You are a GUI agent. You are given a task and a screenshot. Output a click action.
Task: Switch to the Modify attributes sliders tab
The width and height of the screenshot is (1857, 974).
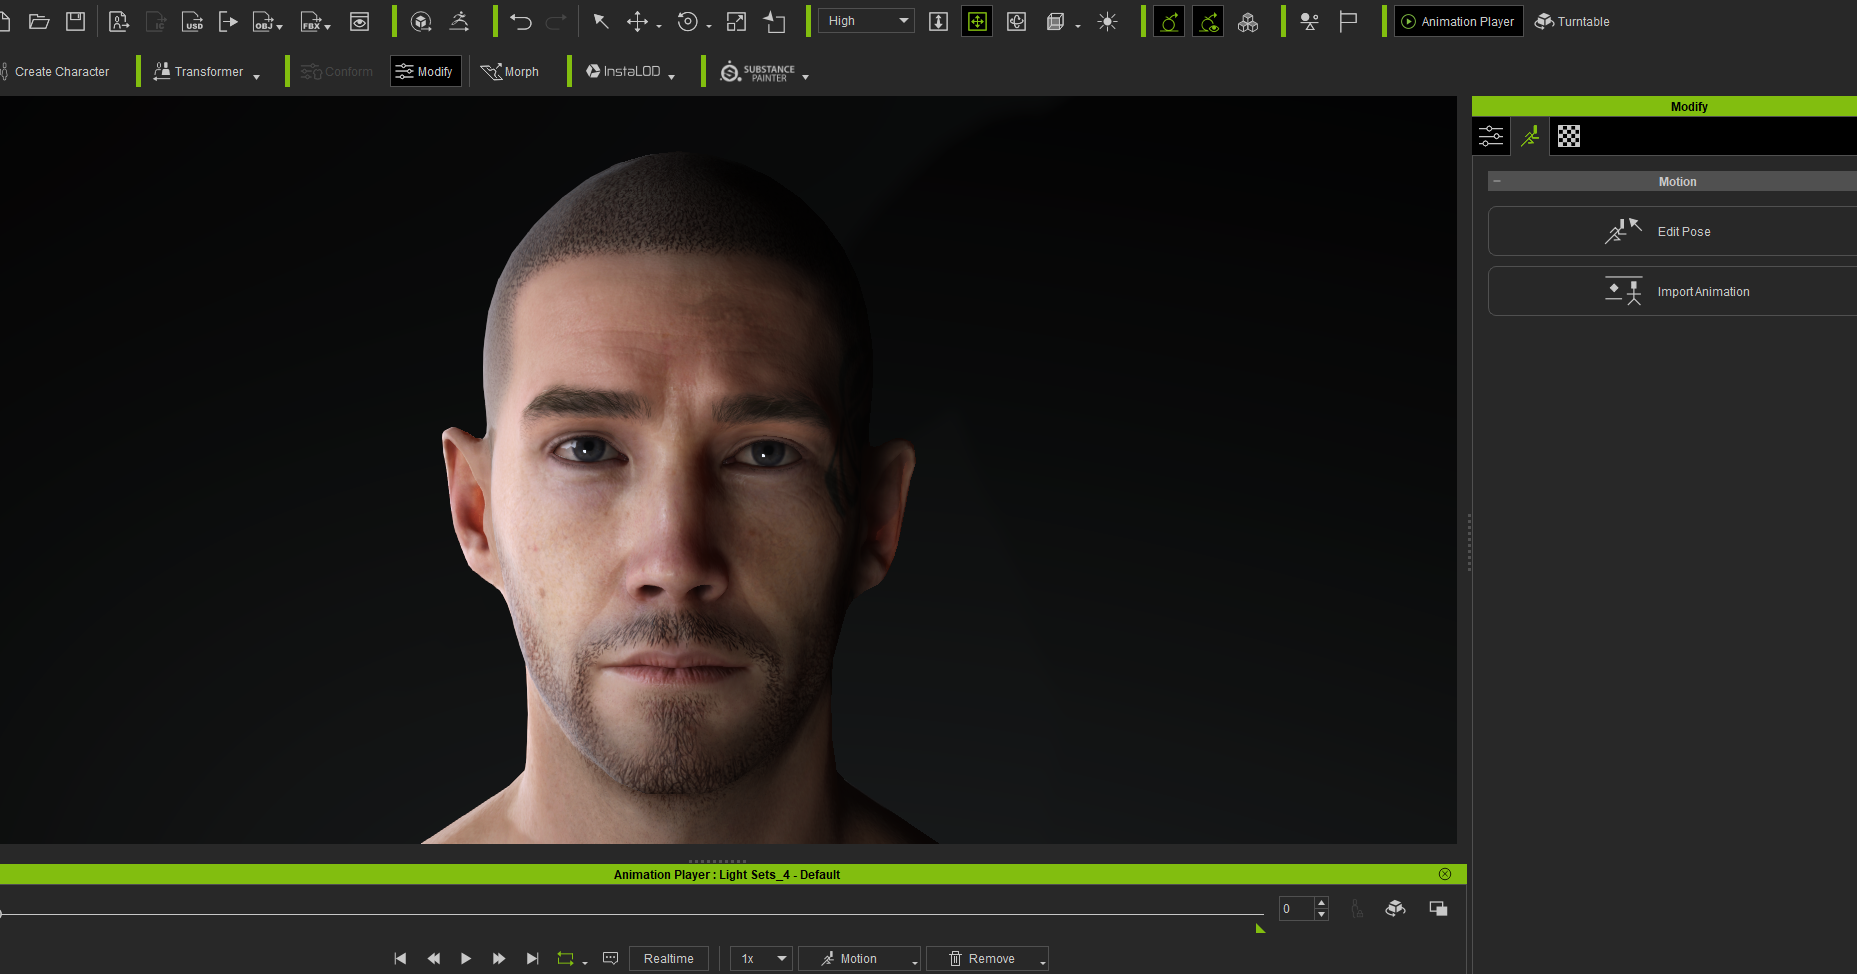tap(1491, 136)
